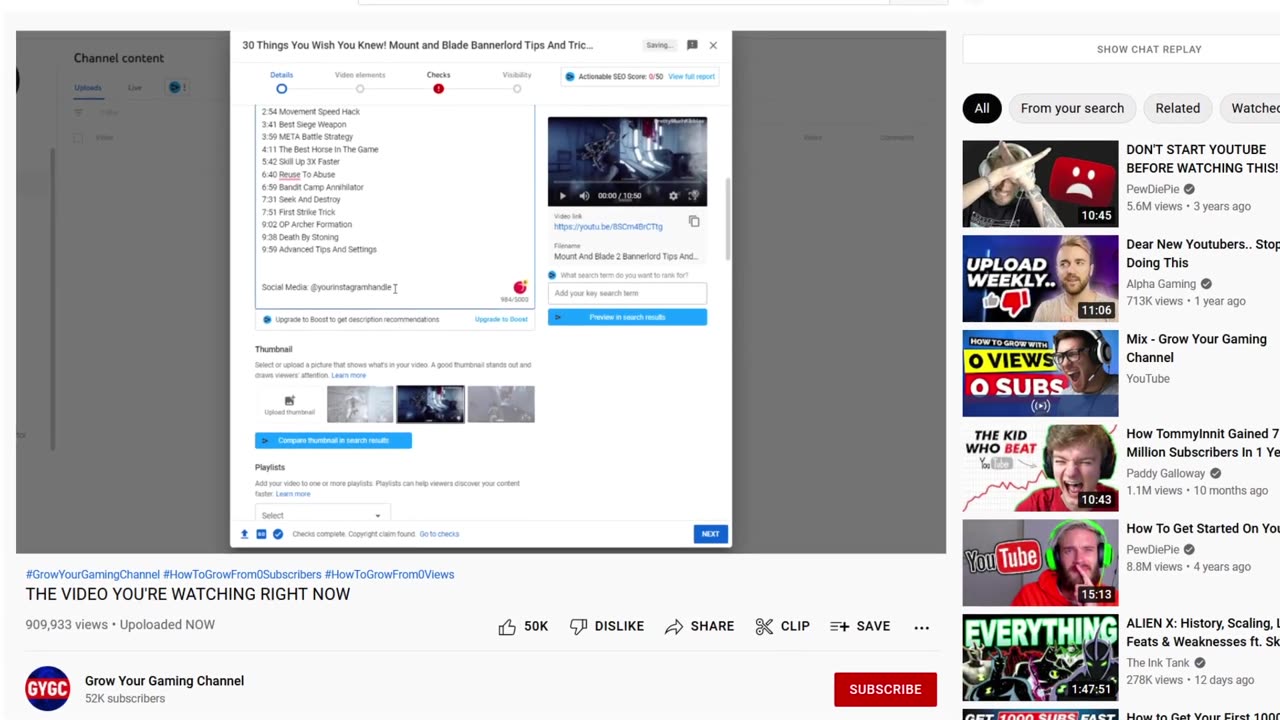Open ALIEN X History video thumbnail

coord(1040,658)
